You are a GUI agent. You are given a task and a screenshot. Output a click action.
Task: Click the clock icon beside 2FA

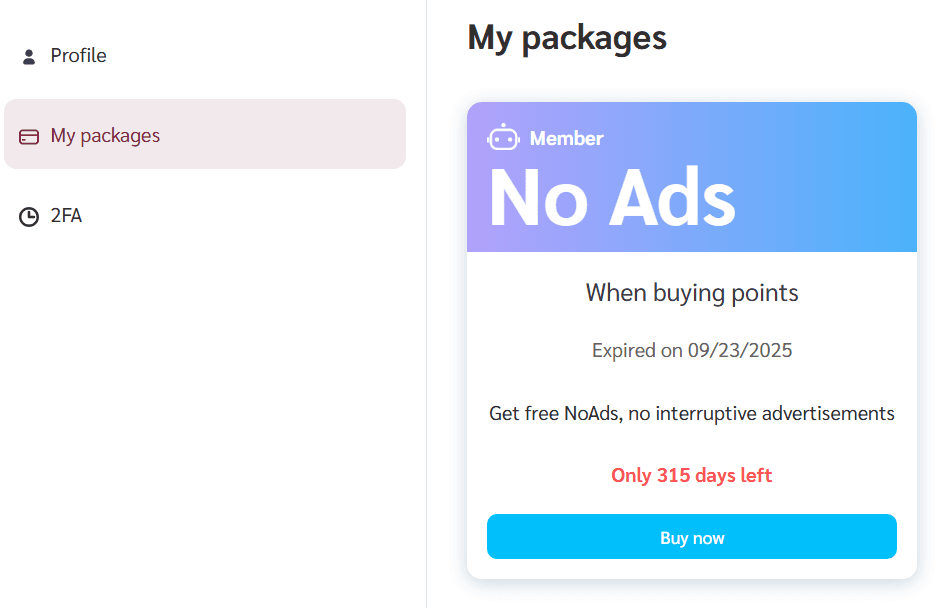coord(28,216)
